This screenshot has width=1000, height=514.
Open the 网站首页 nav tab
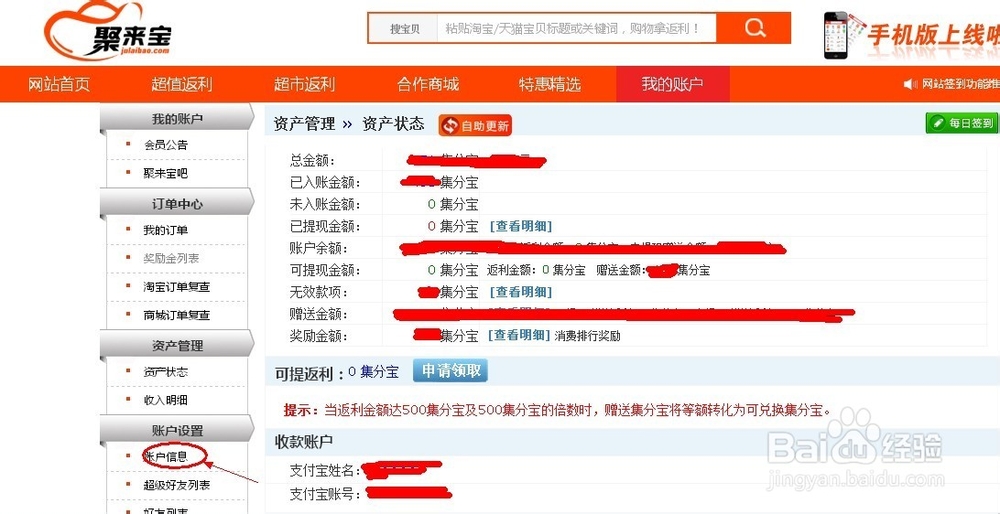pyautogui.click(x=59, y=84)
